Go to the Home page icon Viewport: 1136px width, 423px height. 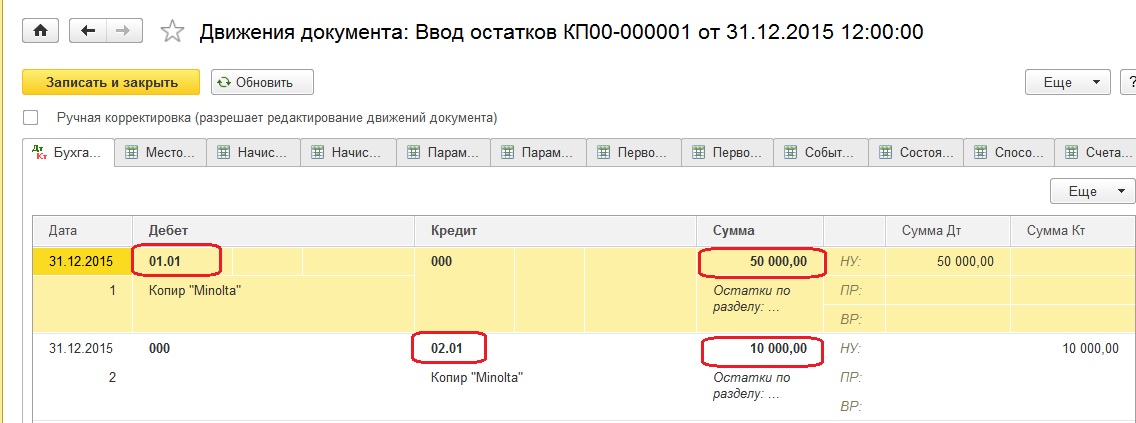41,30
